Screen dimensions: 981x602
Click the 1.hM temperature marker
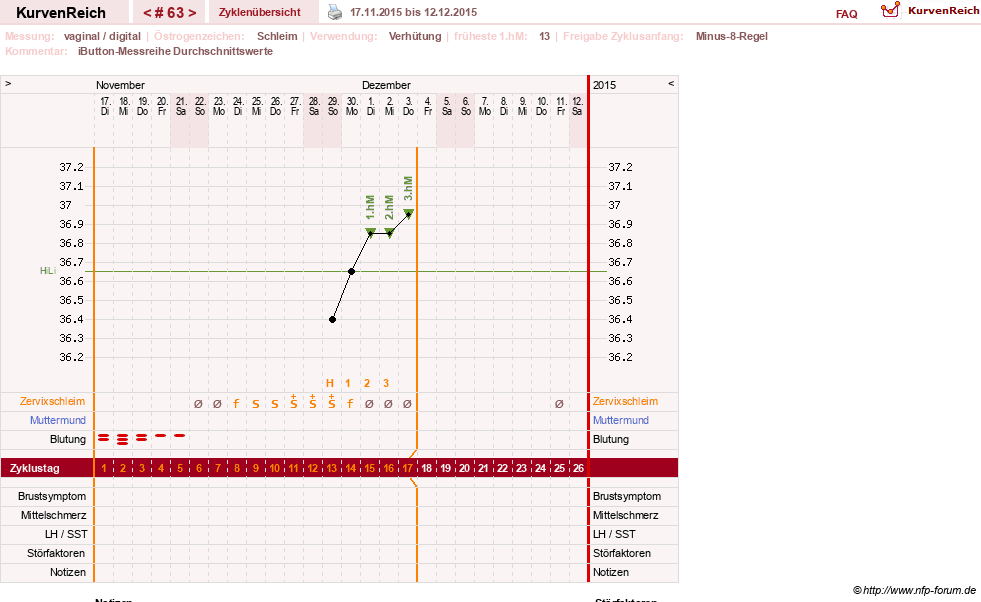click(x=370, y=233)
